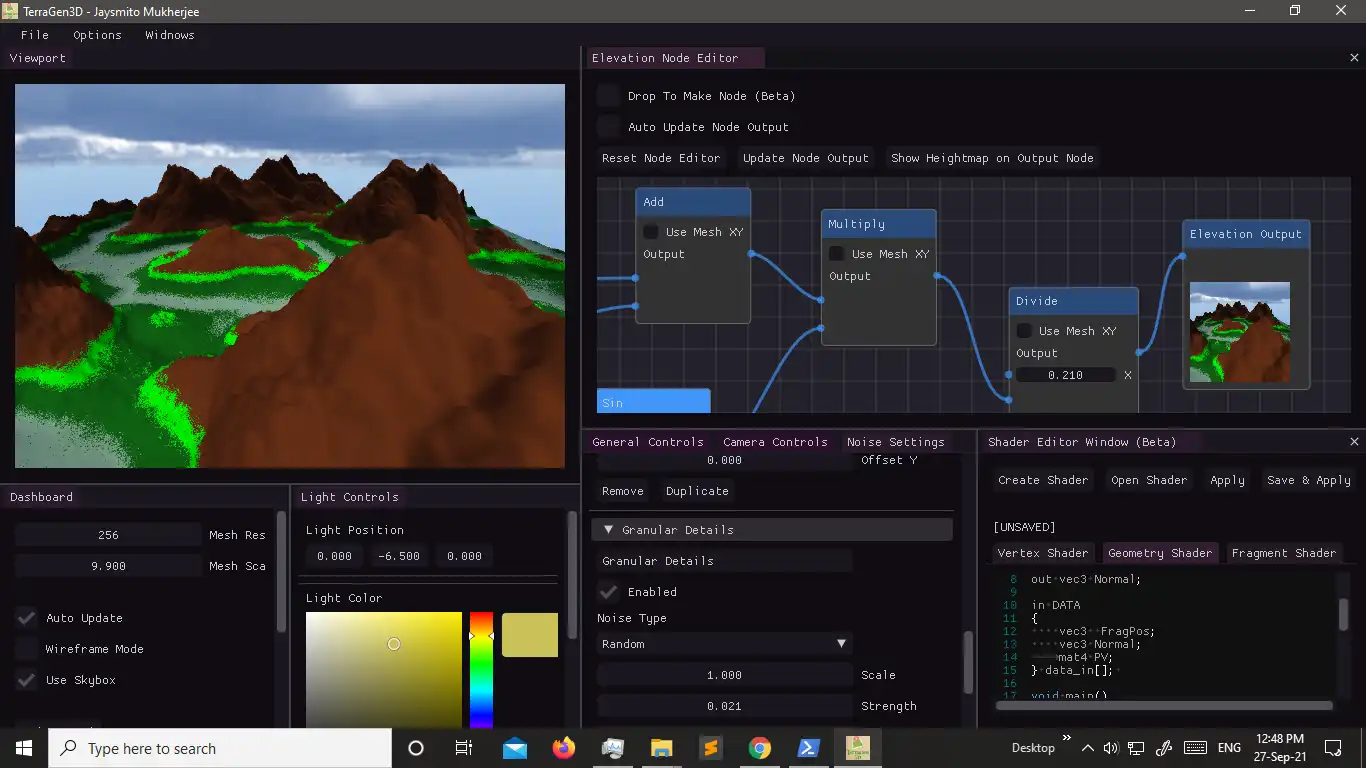Enable Drop To Make Node checkbox
The image size is (1366, 768).
(608, 96)
